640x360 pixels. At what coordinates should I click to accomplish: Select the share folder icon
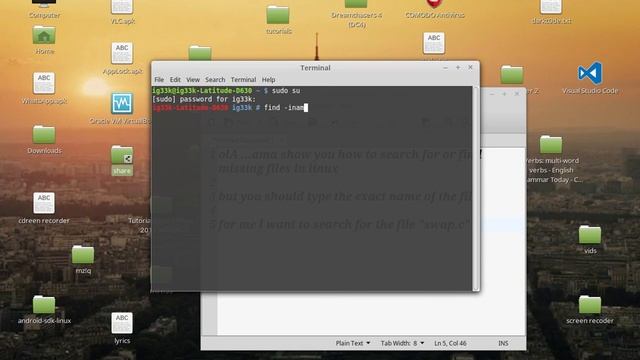coord(122,155)
